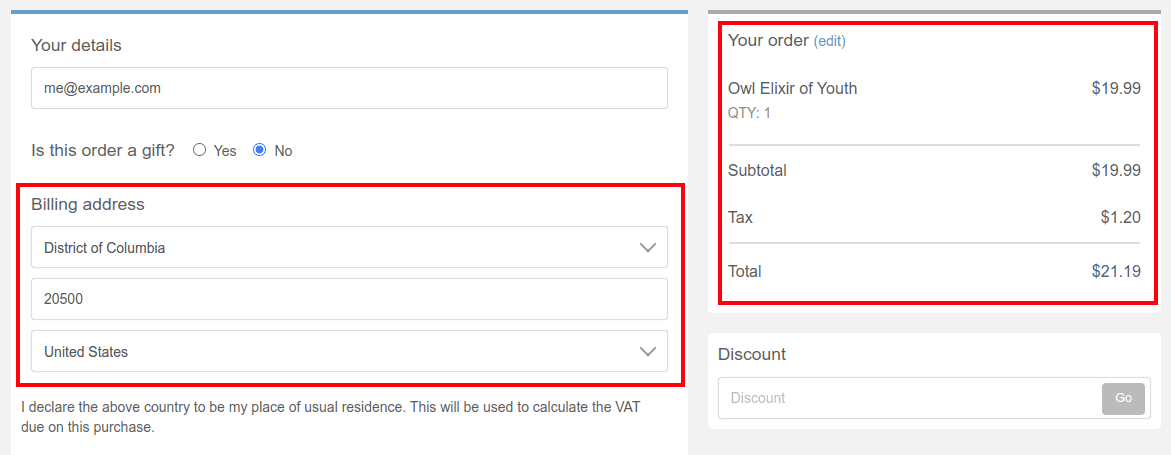Click the "Is this order a gift?" label
The height and width of the screenshot is (455, 1171).
(103, 150)
